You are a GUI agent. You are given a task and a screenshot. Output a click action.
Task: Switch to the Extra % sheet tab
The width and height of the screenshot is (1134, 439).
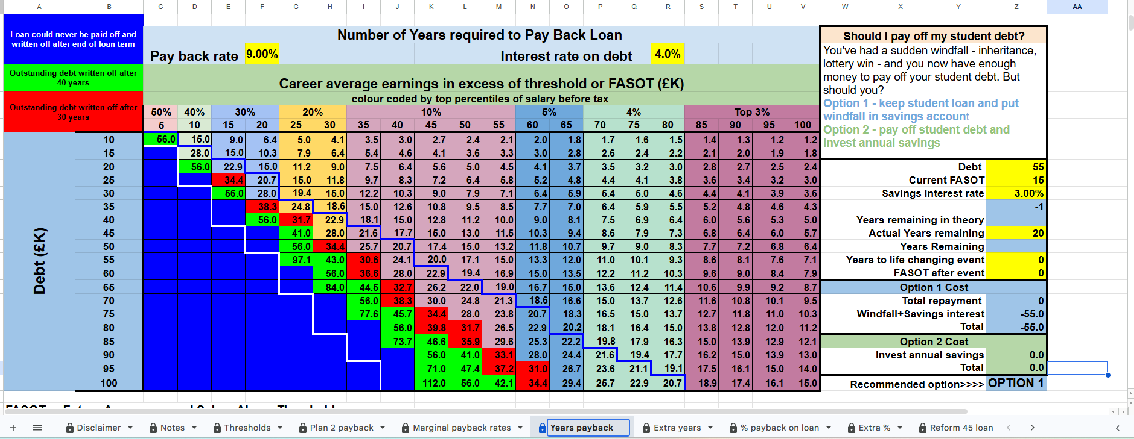(x=875, y=427)
